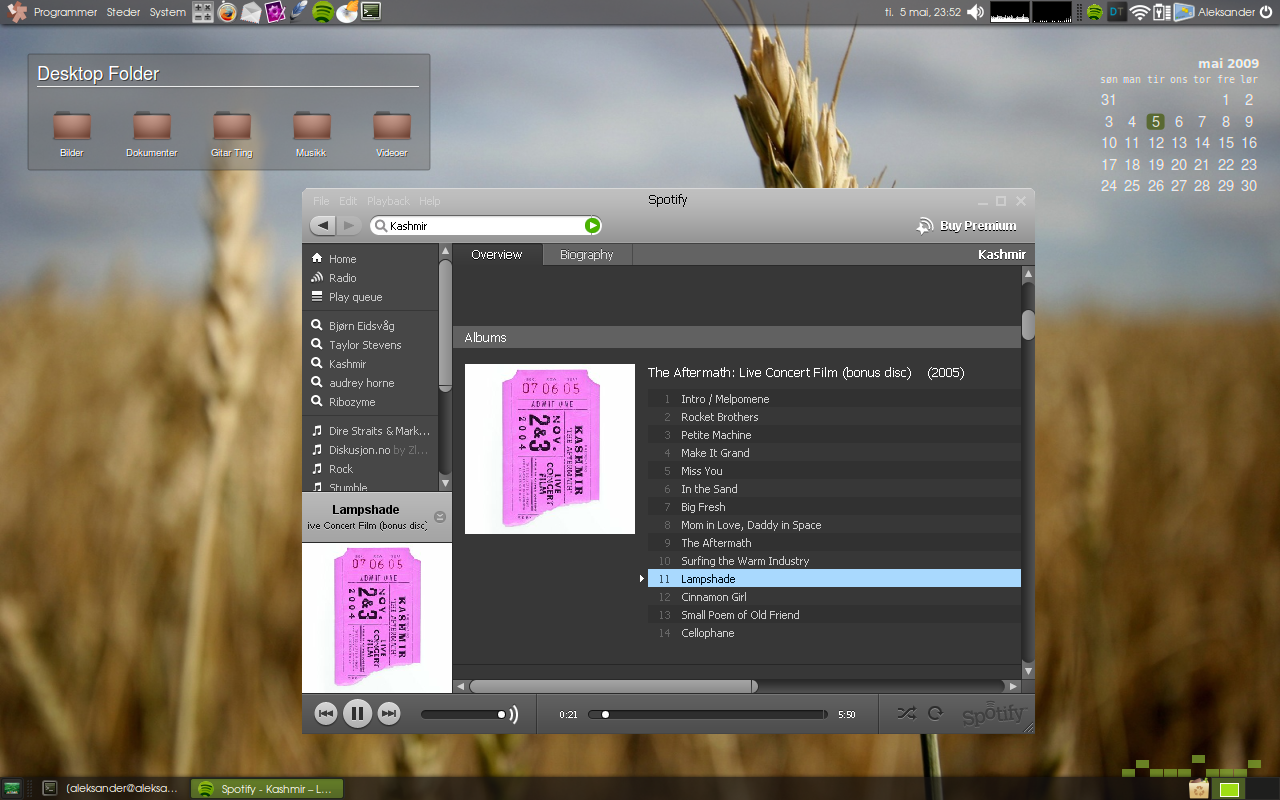Open the Gitar Ting desktop folder
The image size is (1280, 800).
(232, 134)
